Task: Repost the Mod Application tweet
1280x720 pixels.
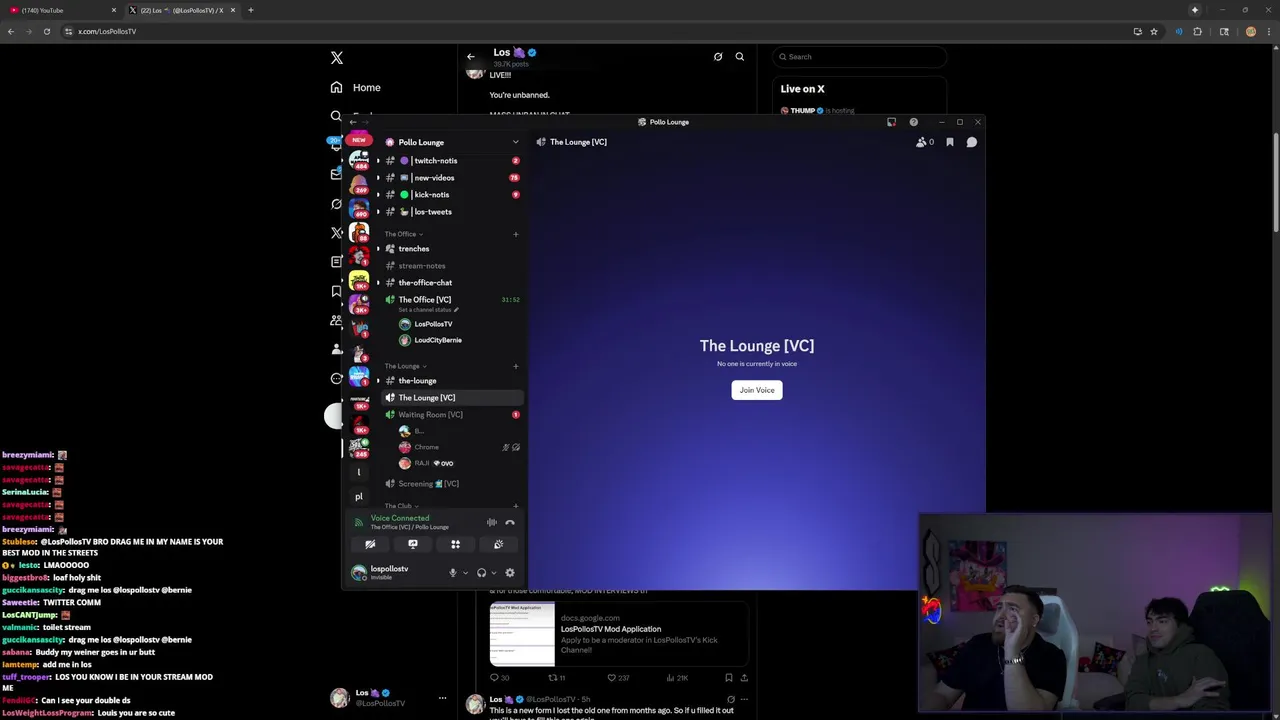Action: (x=557, y=678)
